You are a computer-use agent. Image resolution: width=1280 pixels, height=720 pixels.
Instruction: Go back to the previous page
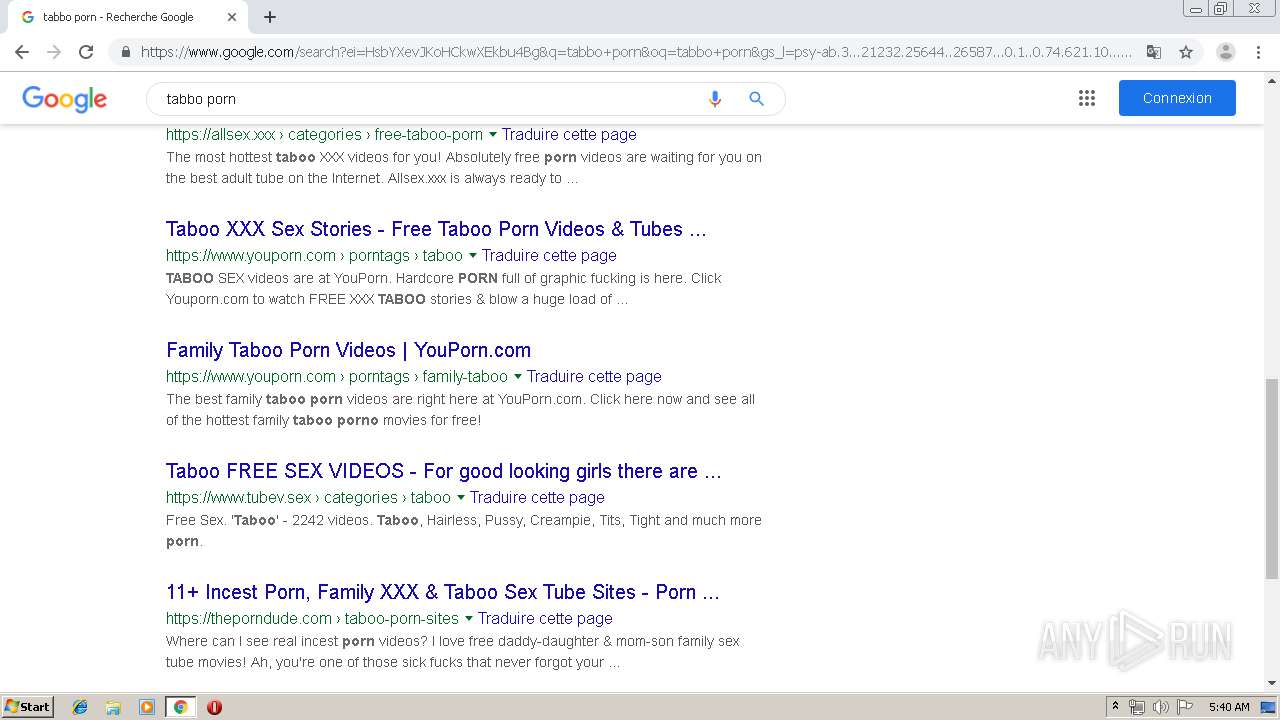click(22, 52)
